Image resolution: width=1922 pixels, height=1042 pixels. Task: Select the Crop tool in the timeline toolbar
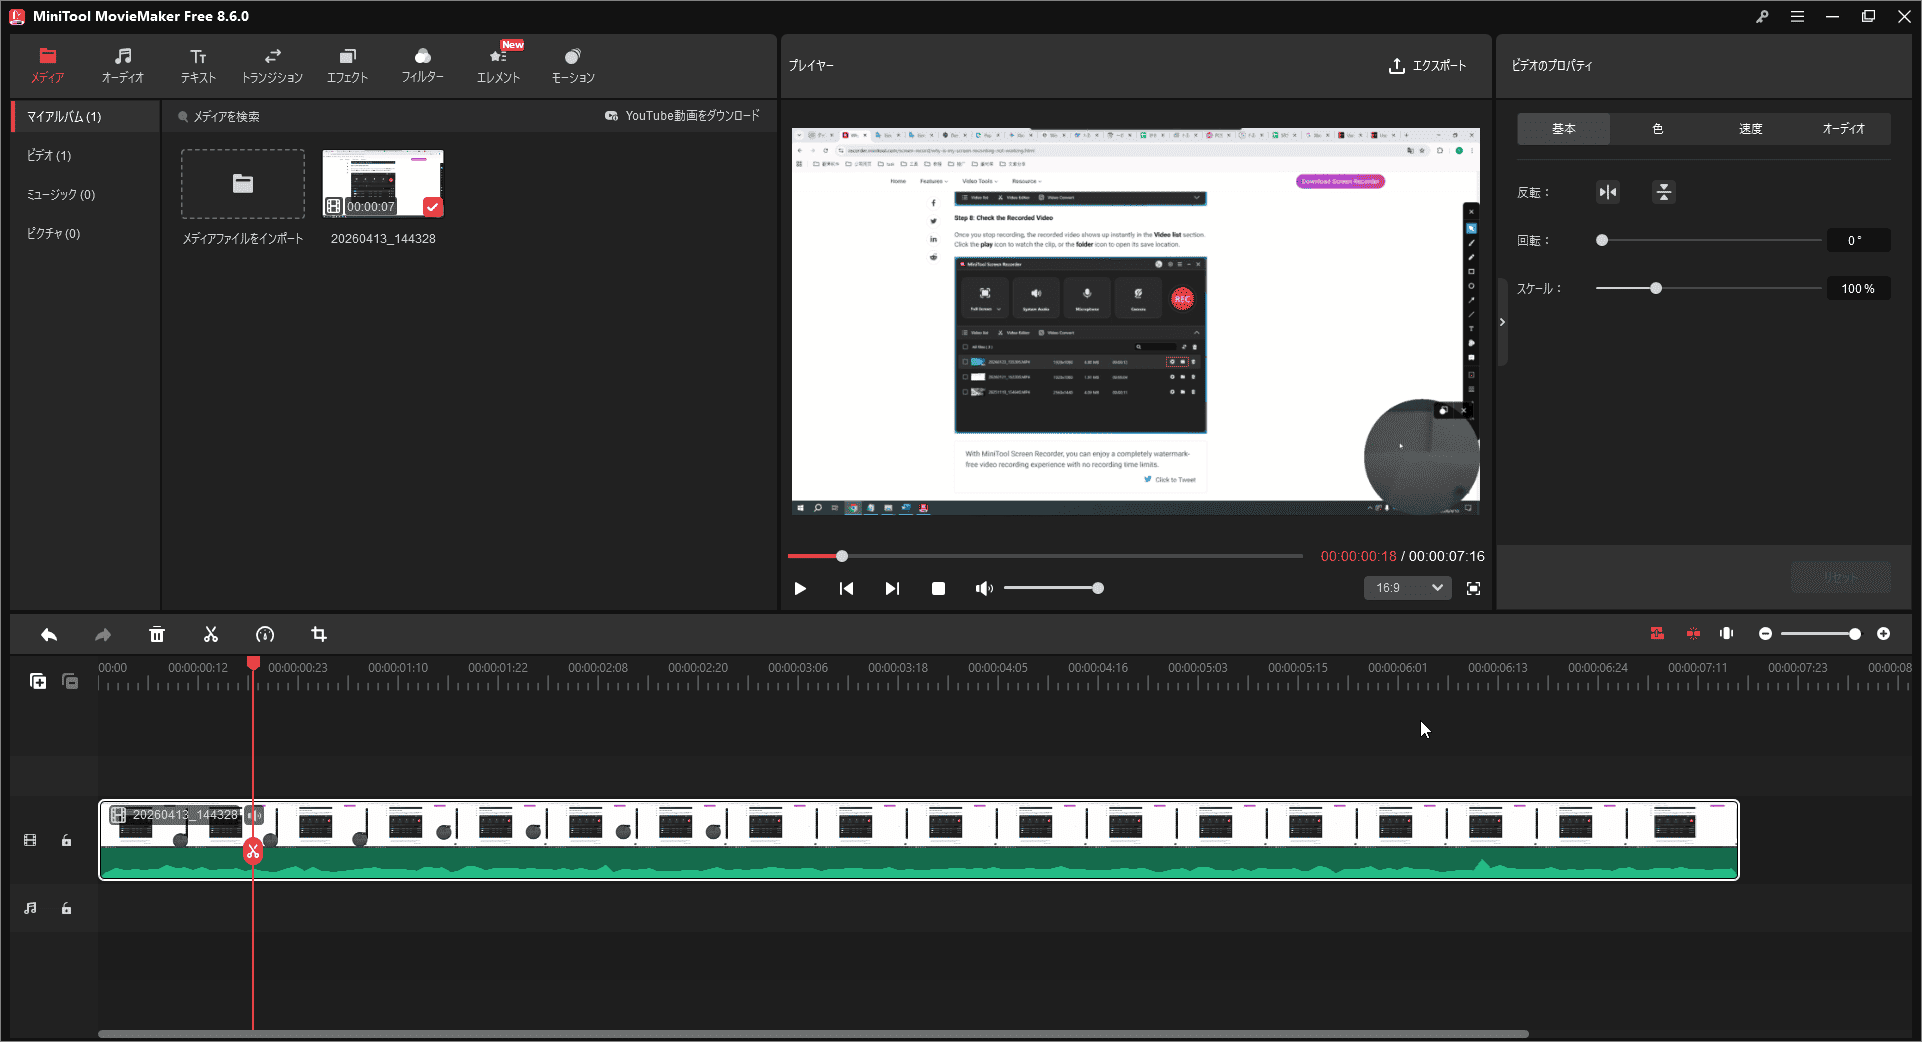tap(318, 634)
